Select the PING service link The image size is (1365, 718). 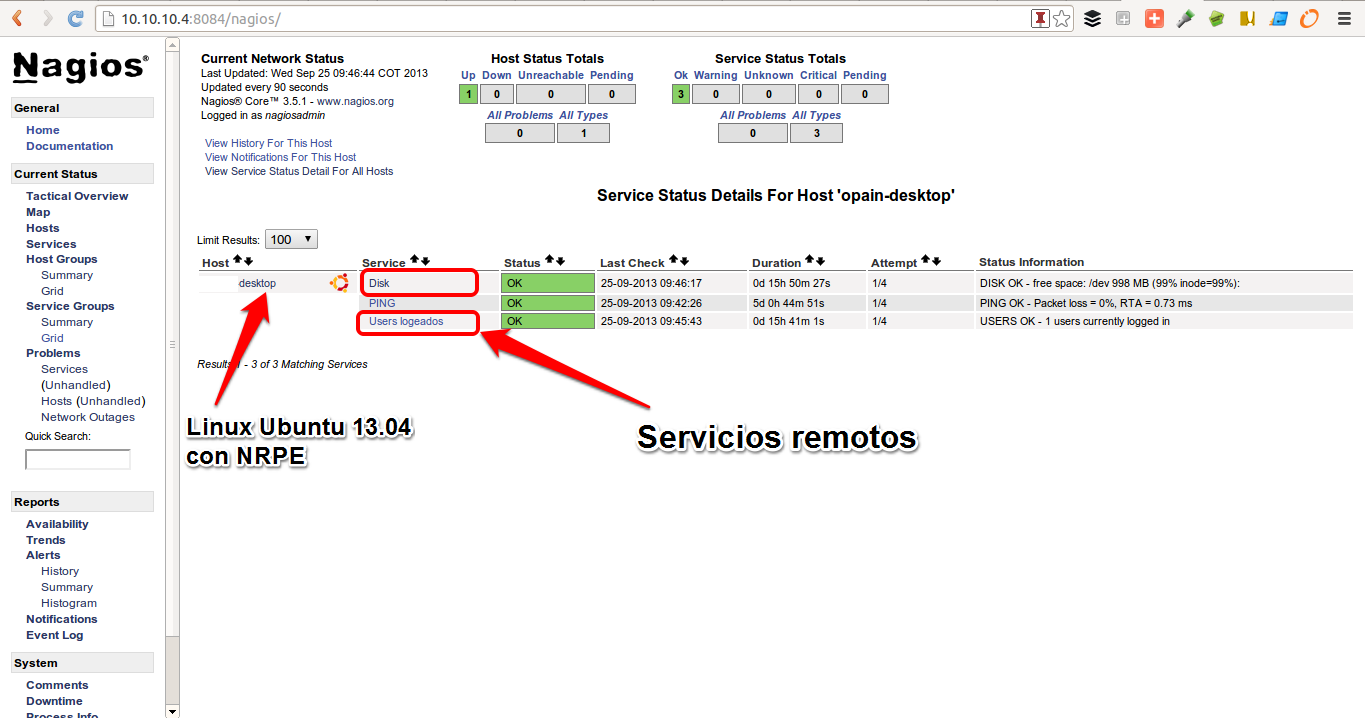pos(381,303)
